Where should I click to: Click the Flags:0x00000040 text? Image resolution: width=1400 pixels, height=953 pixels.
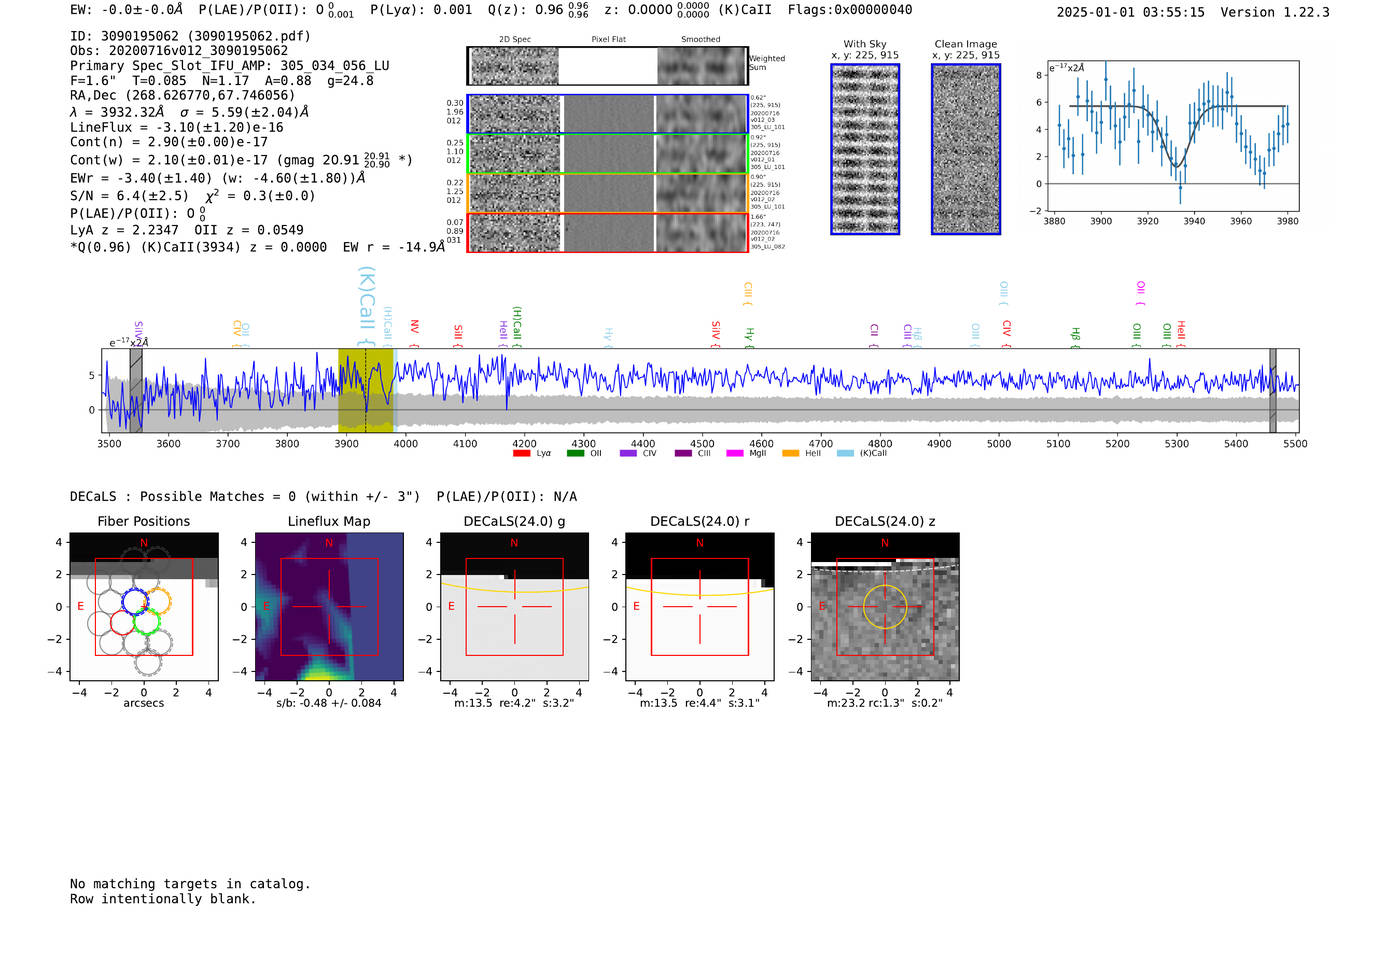(850, 10)
